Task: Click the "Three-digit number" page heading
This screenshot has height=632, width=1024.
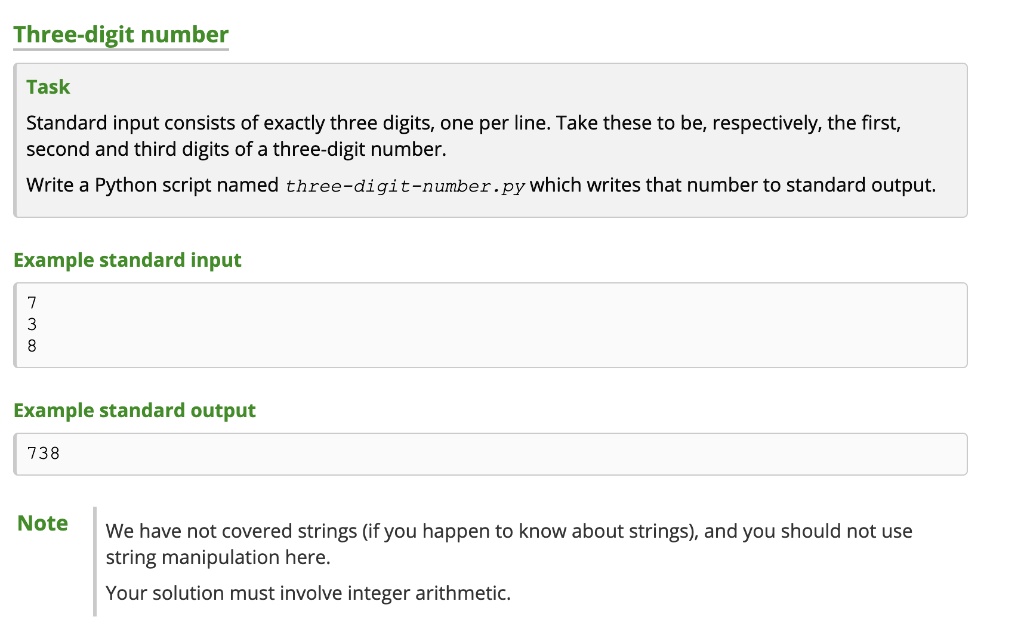Action: click(121, 35)
